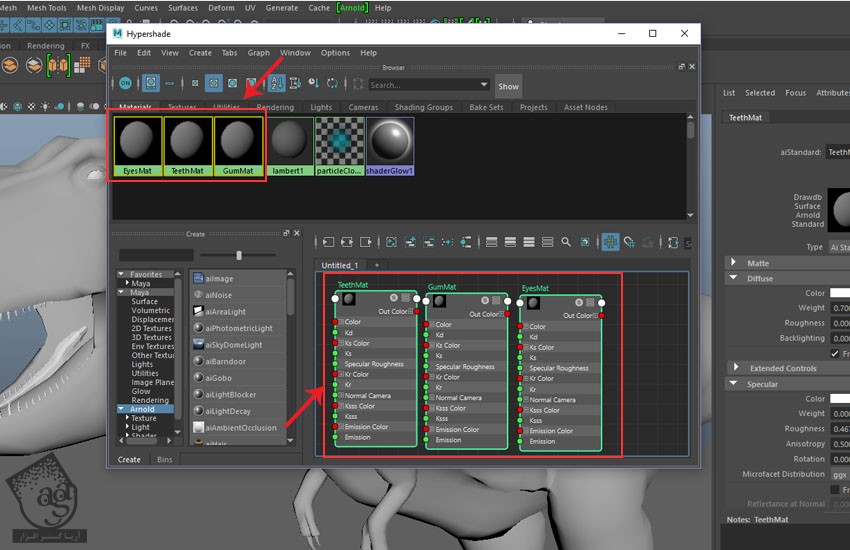Toggle the ON swatch render icon
Viewport: 850px width, 550px height.
[125, 83]
